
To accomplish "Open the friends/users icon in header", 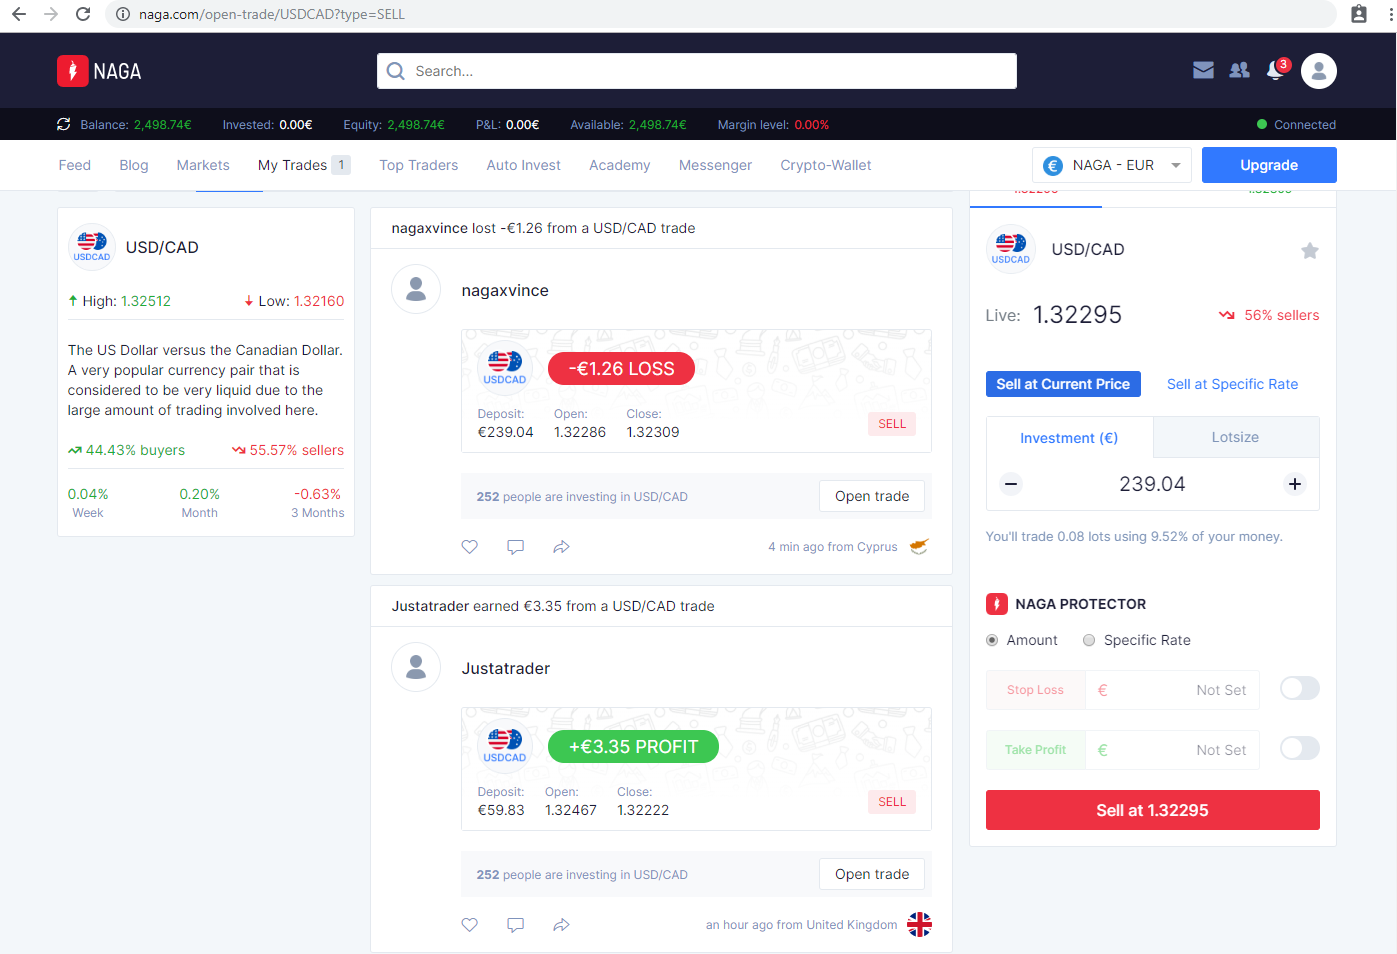I will click(1239, 70).
